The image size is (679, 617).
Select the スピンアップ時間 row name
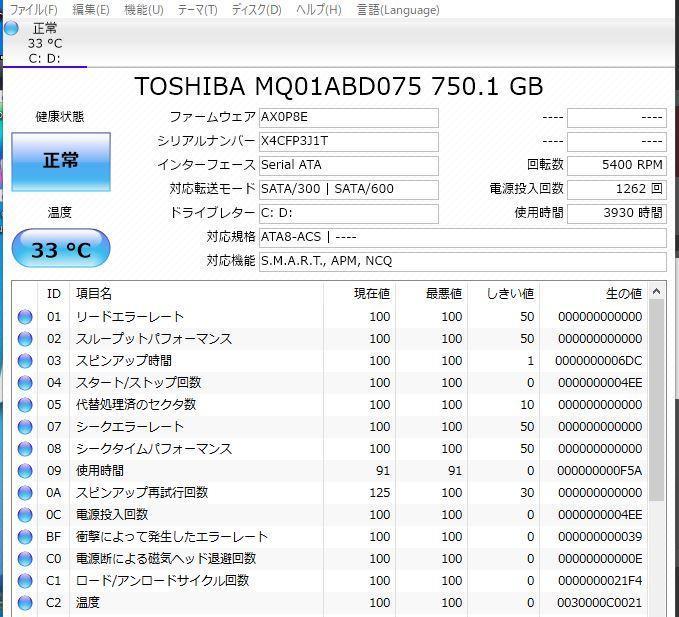(x=124, y=361)
